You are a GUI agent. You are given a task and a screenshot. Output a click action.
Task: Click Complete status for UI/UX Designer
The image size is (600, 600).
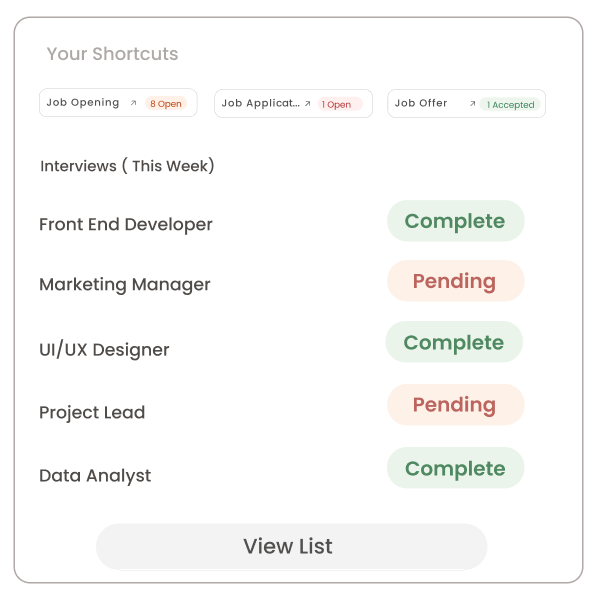454,342
